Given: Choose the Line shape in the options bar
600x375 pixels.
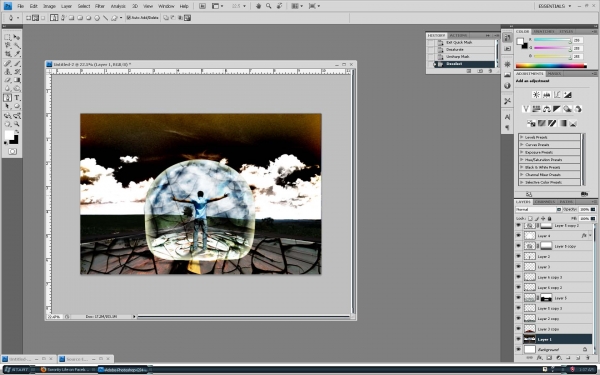Looking at the screenshot, I should pos(106,18).
